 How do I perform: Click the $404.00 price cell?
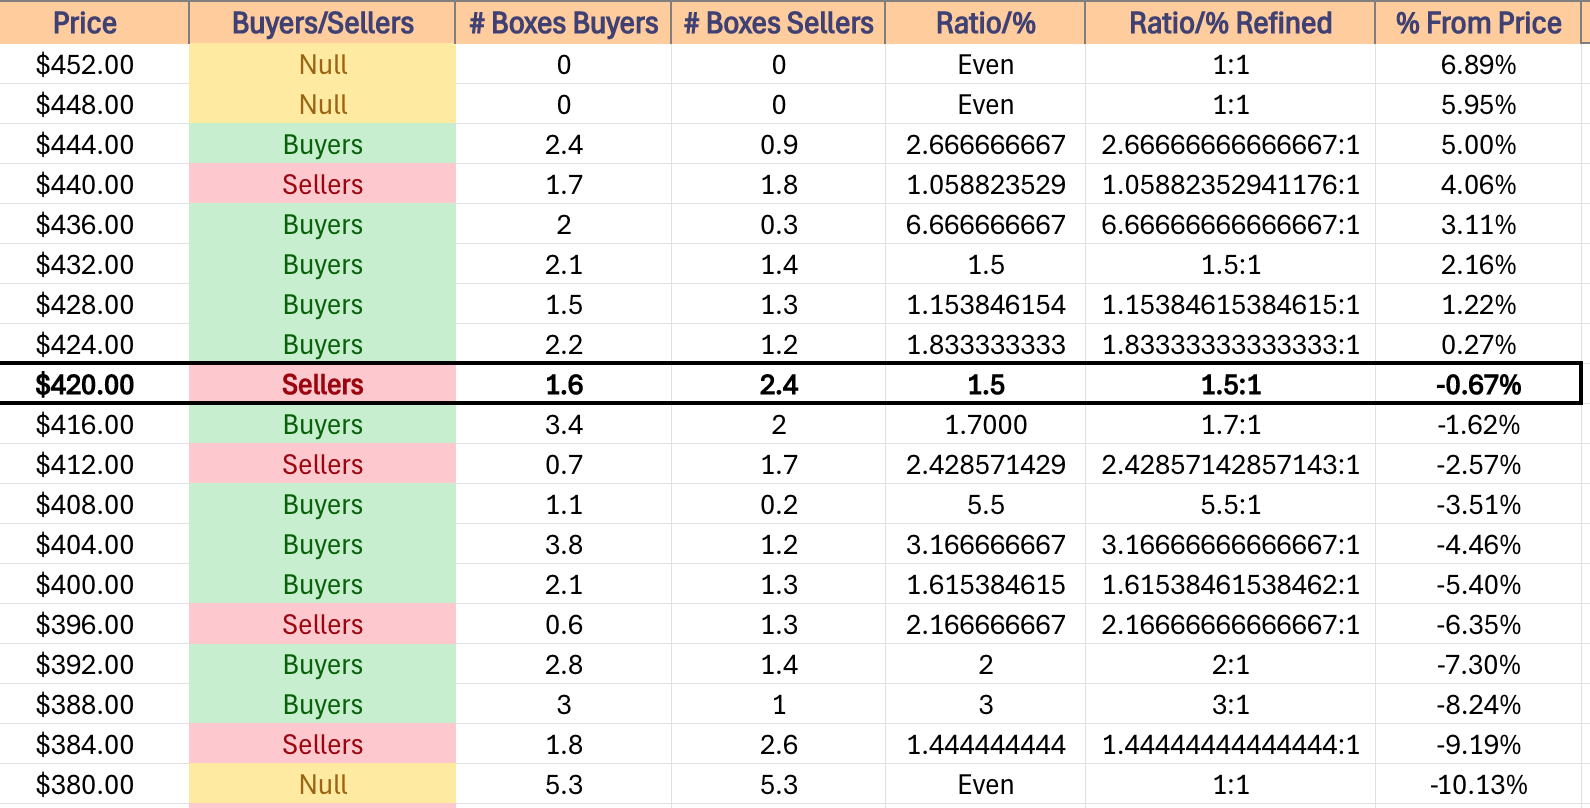(x=94, y=545)
